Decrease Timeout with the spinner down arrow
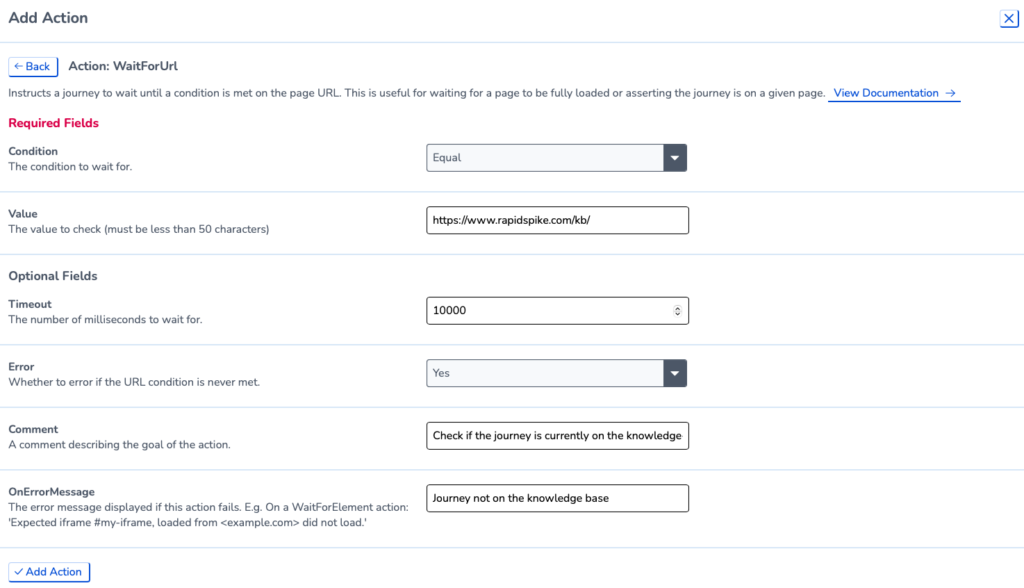1024x588 pixels. tap(677, 314)
